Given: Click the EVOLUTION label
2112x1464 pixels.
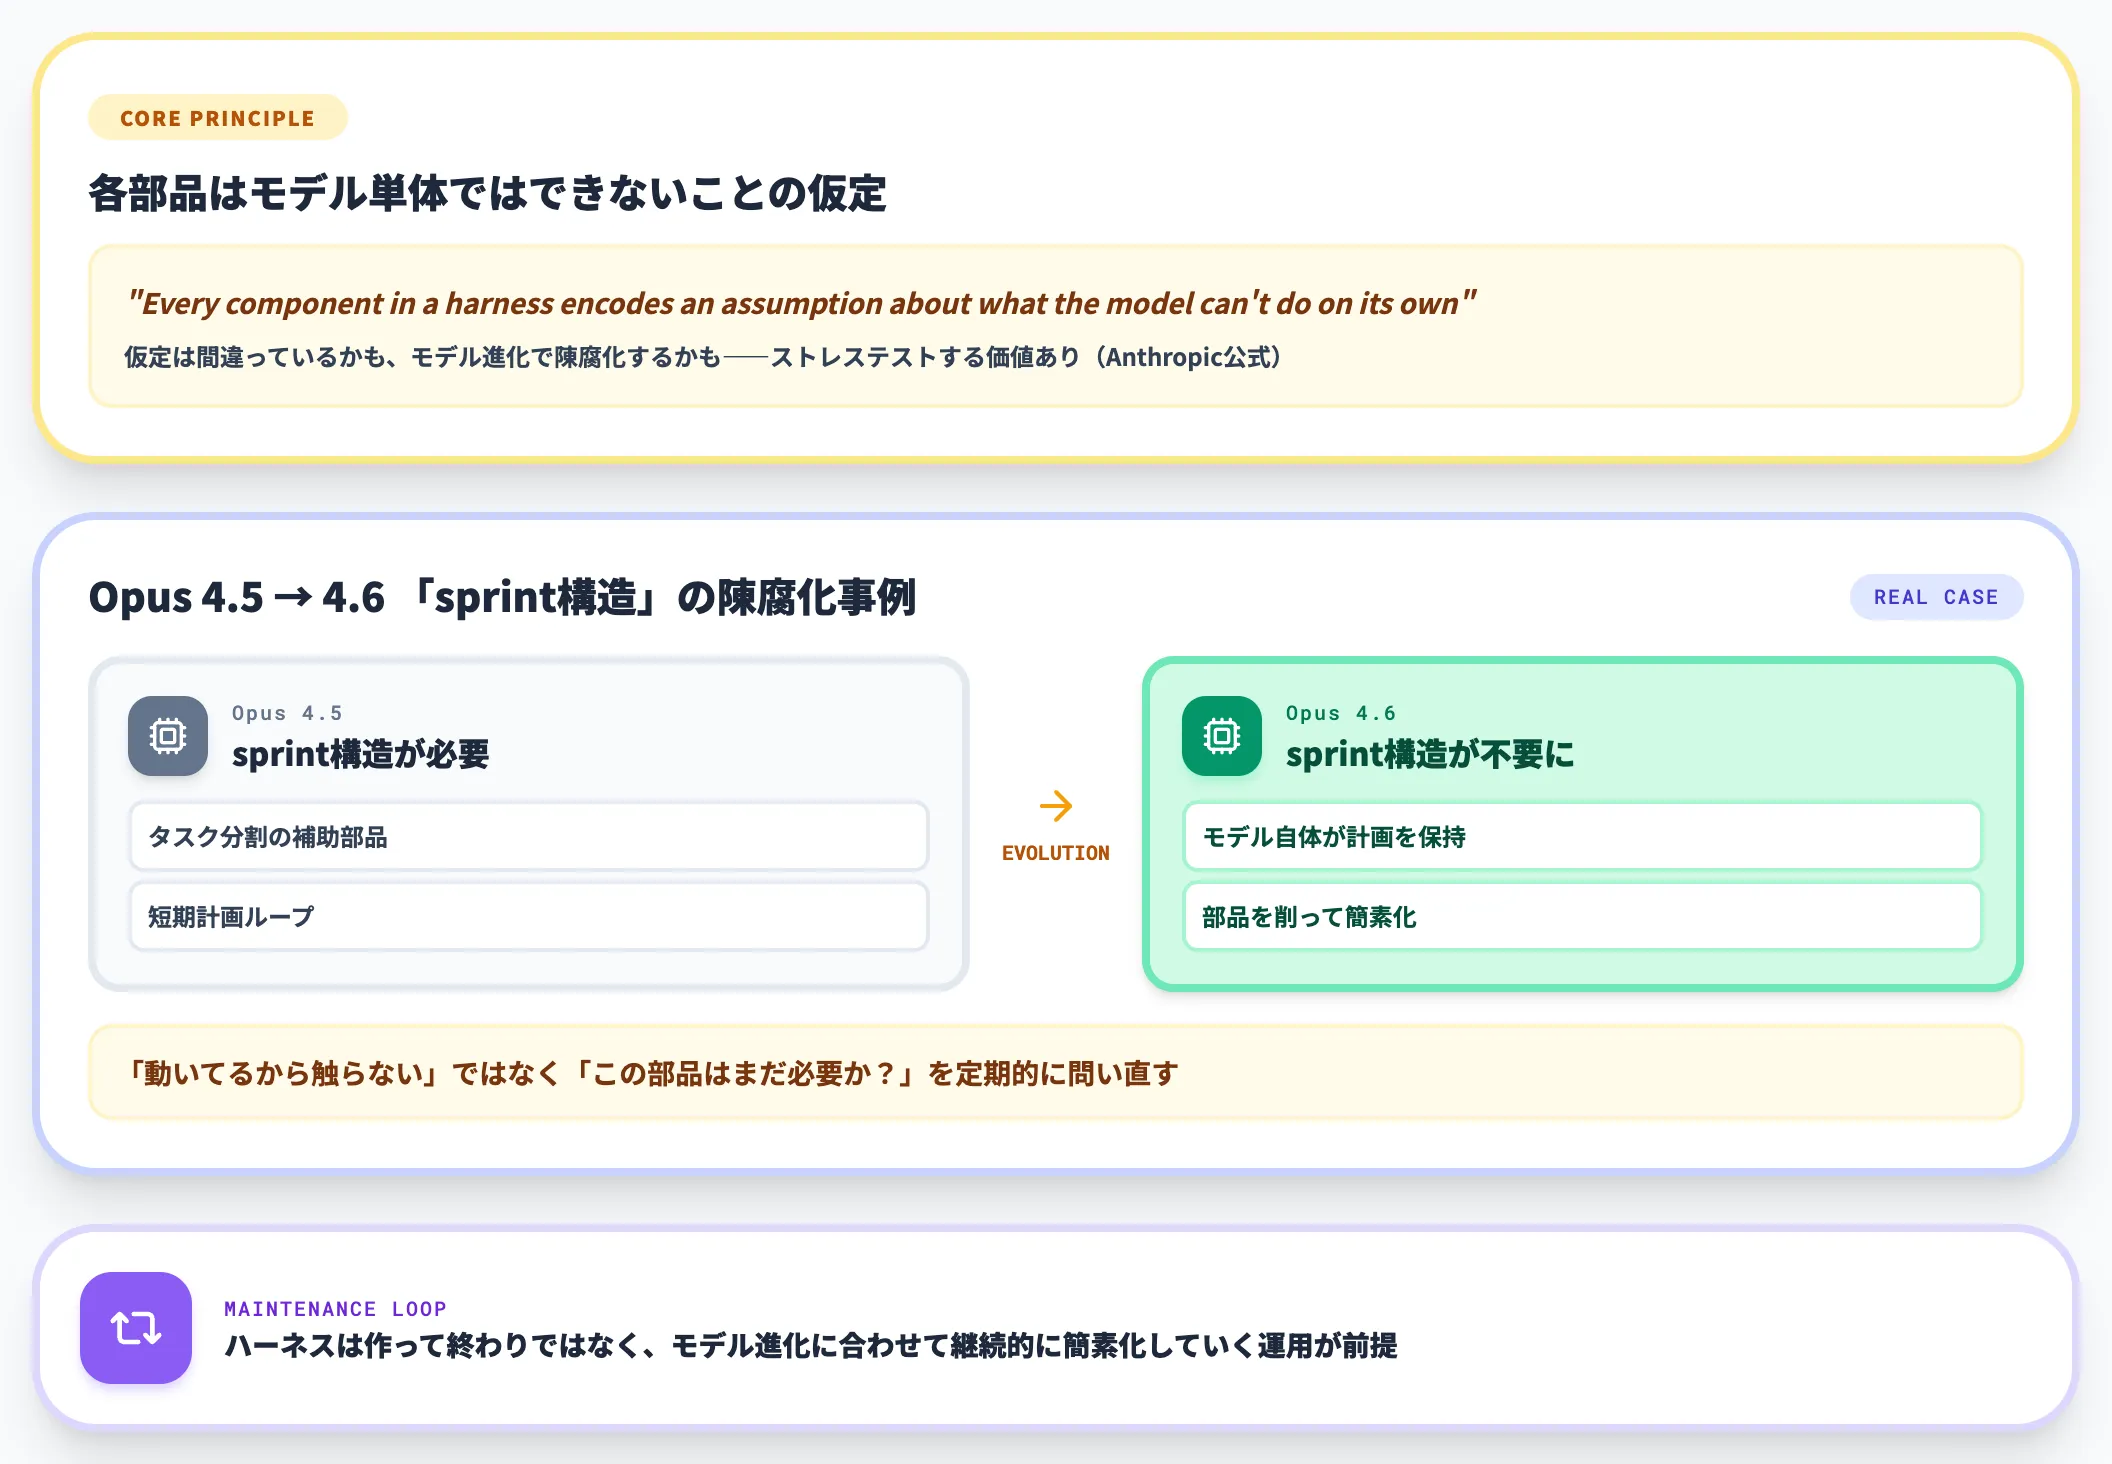Looking at the screenshot, I should [x=1056, y=853].
